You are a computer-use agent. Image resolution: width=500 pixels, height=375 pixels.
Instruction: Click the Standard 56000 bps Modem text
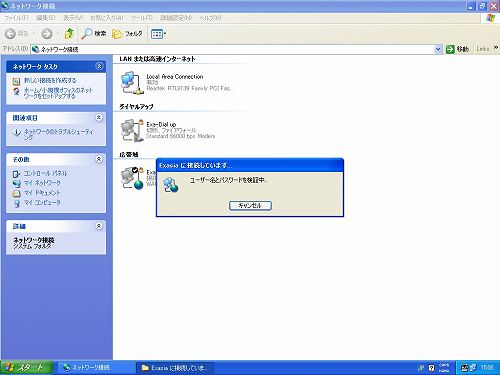point(180,136)
